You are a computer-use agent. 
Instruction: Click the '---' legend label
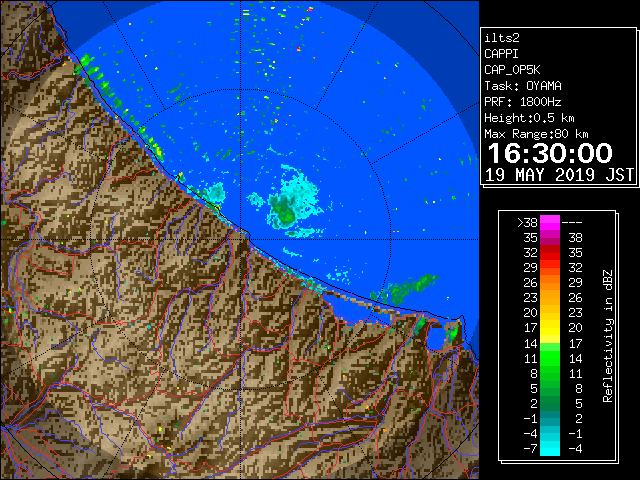click(x=572, y=223)
